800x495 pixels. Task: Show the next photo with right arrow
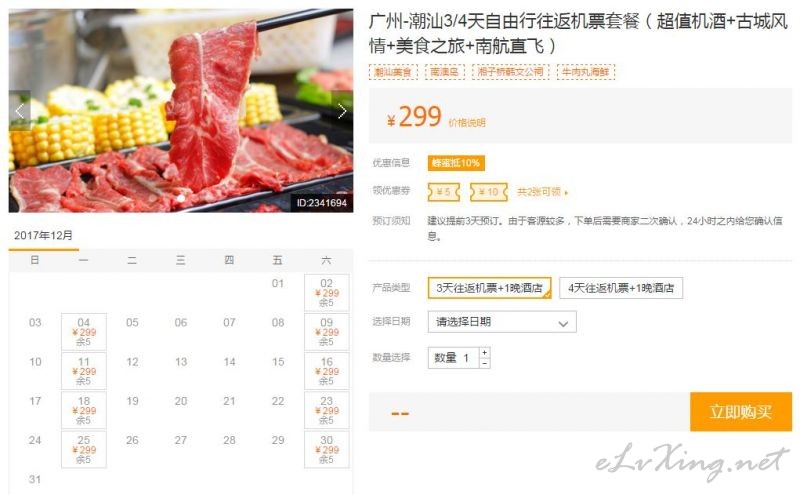click(342, 111)
